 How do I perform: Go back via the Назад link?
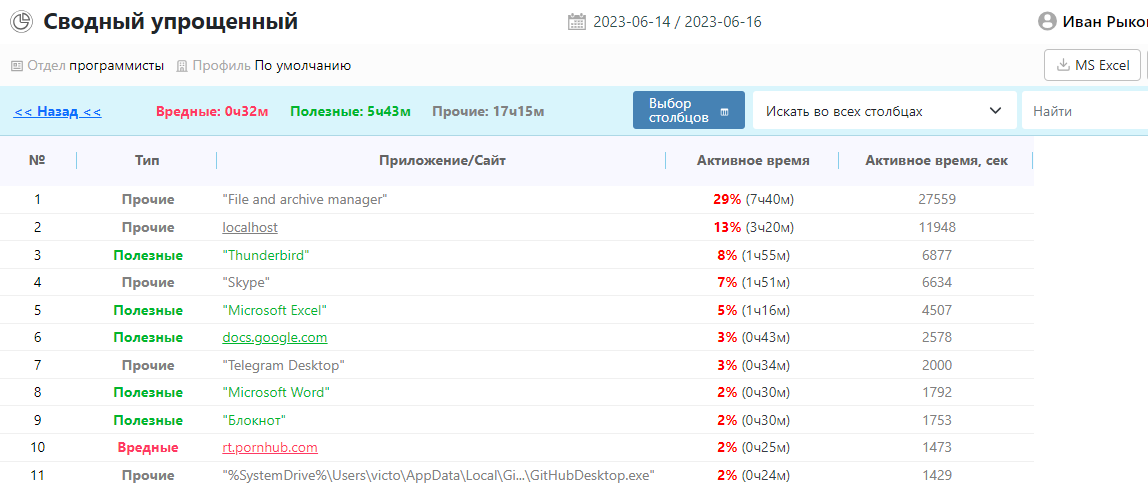coord(57,111)
